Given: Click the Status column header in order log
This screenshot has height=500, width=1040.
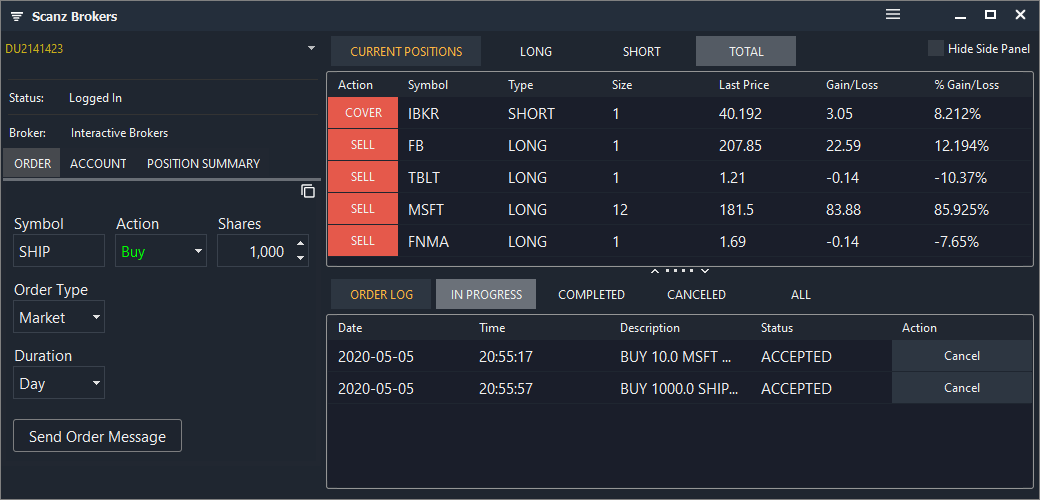Looking at the screenshot, I should pyautogui.click(x=777, y=328).
